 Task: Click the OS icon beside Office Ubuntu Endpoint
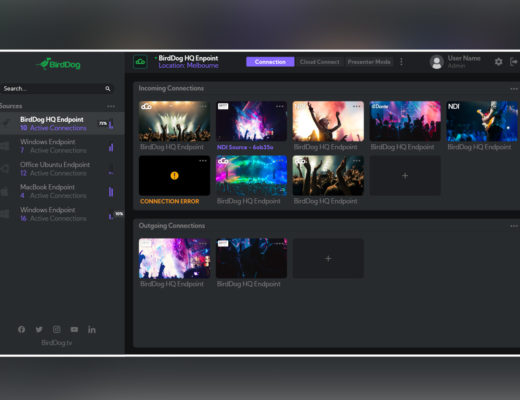5,169
